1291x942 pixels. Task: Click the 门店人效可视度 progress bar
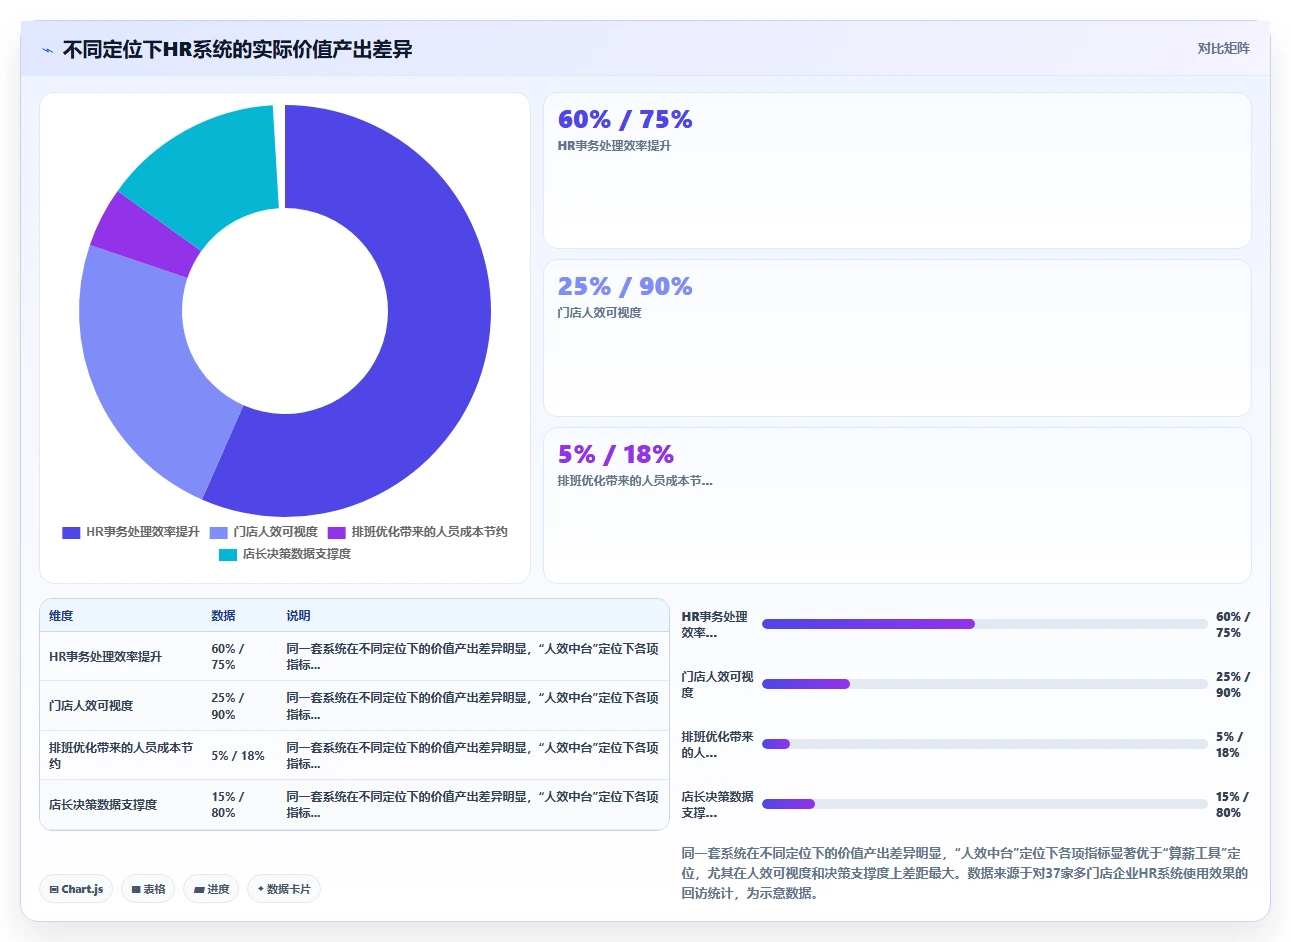click(984, 684)
